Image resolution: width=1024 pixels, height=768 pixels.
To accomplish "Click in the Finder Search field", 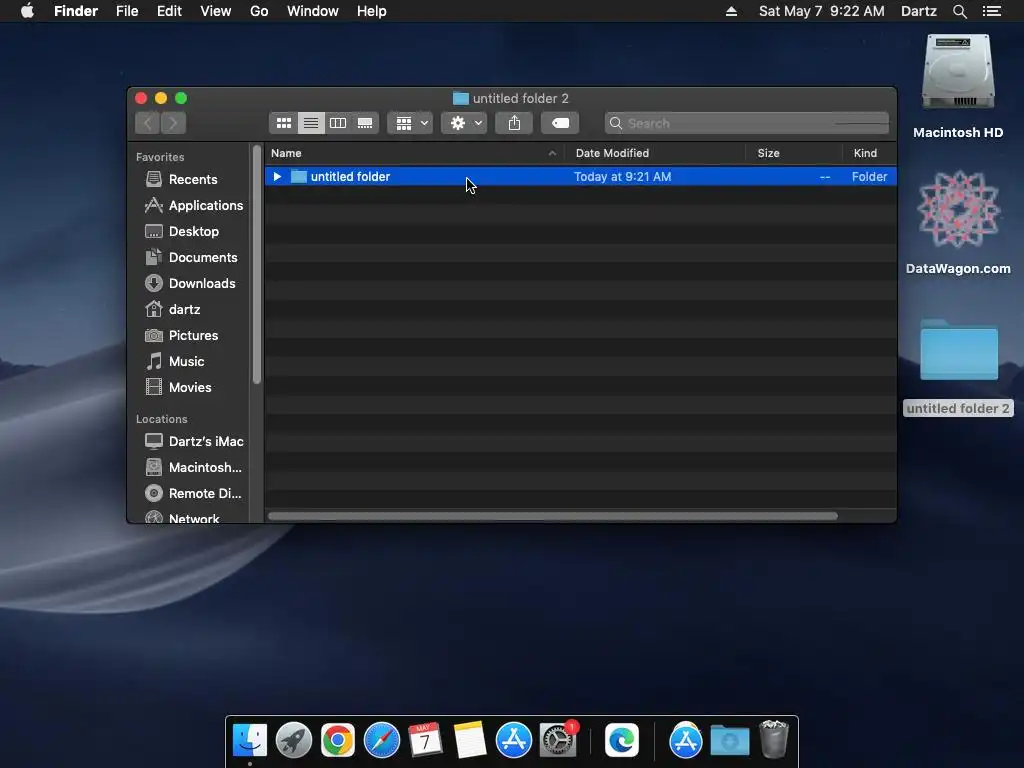I will [746, 123].
